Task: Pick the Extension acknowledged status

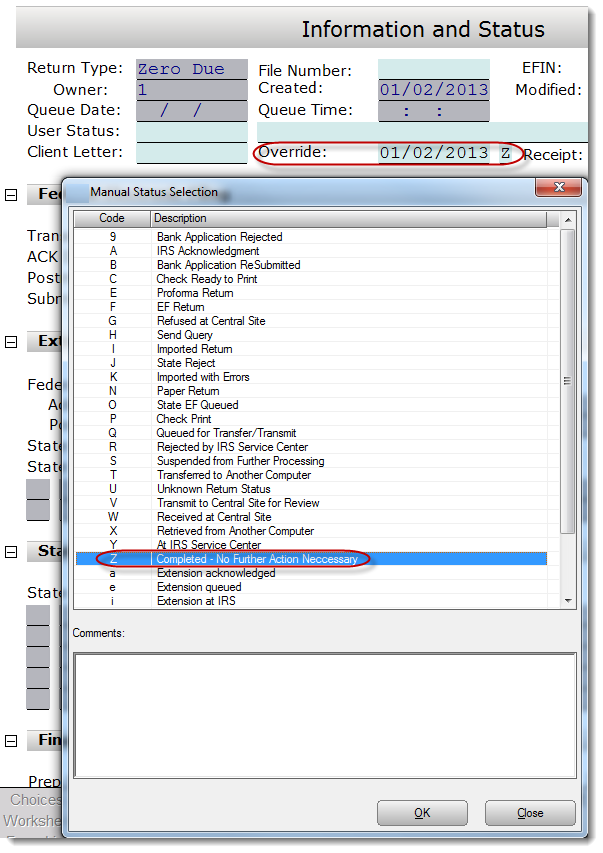Action: [x=216, y=573]
